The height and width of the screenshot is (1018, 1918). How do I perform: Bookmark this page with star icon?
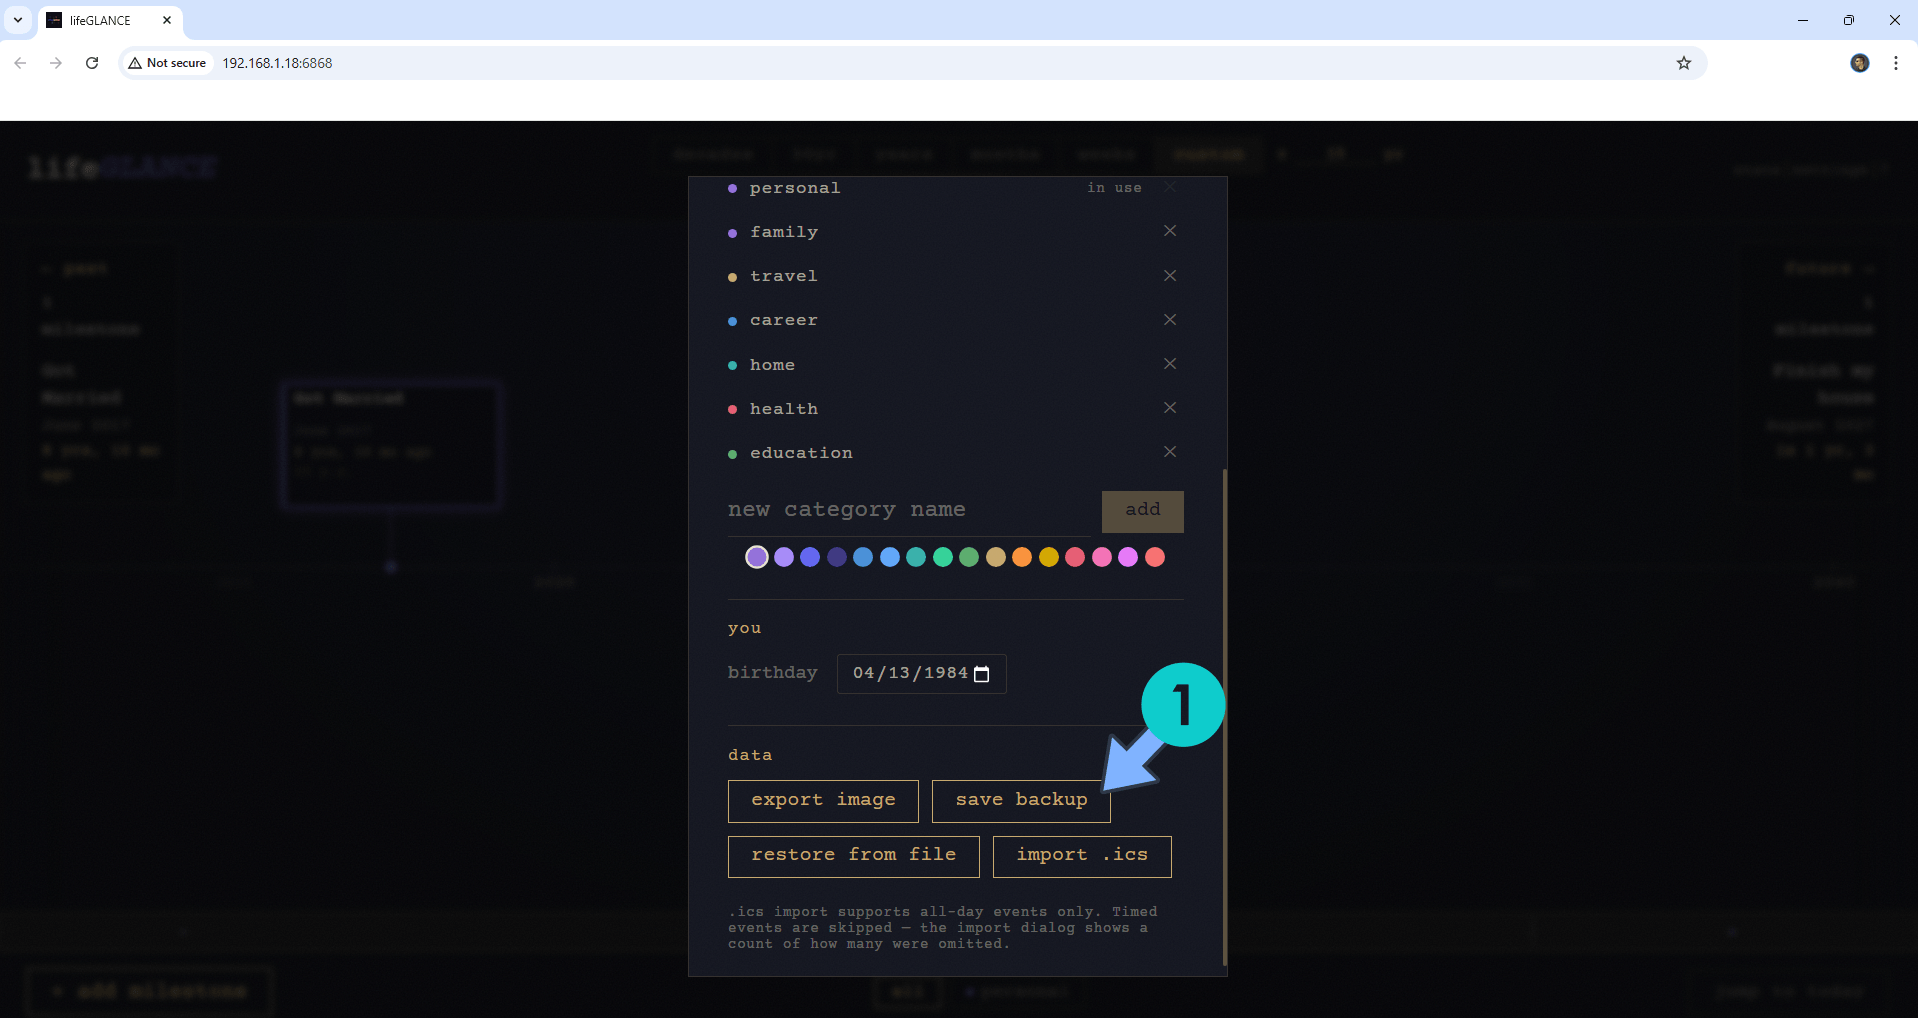coord(1683,63)
